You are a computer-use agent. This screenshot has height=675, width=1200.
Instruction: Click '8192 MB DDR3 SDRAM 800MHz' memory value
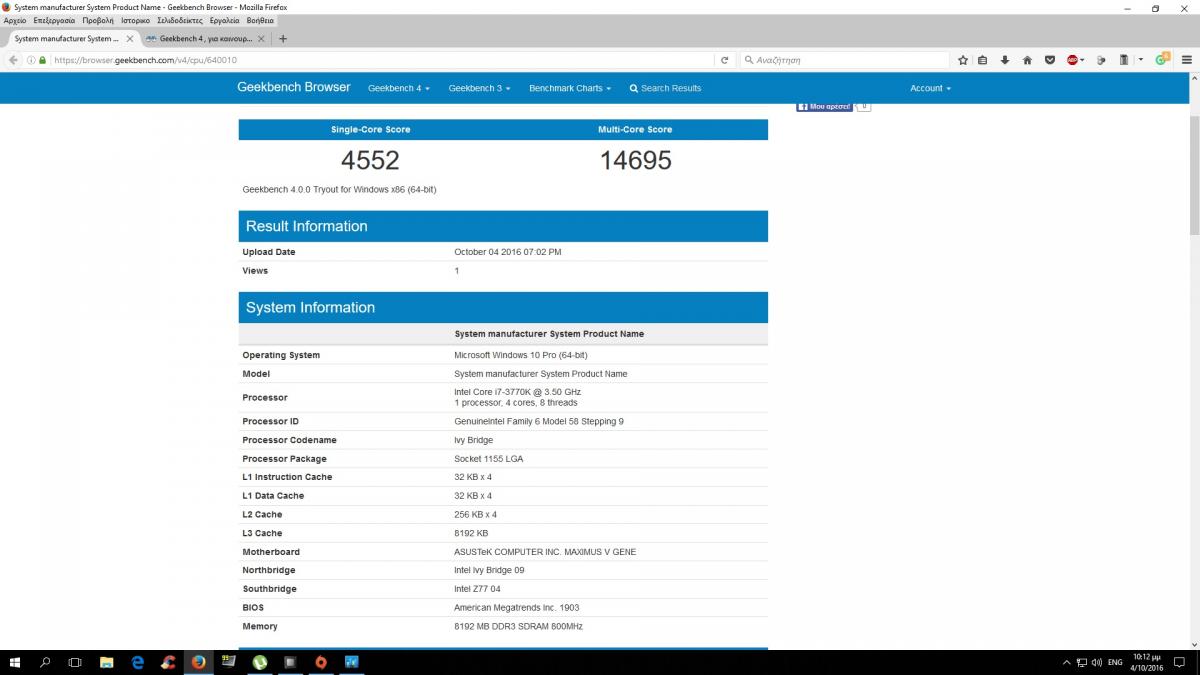(x=518, y=627)
